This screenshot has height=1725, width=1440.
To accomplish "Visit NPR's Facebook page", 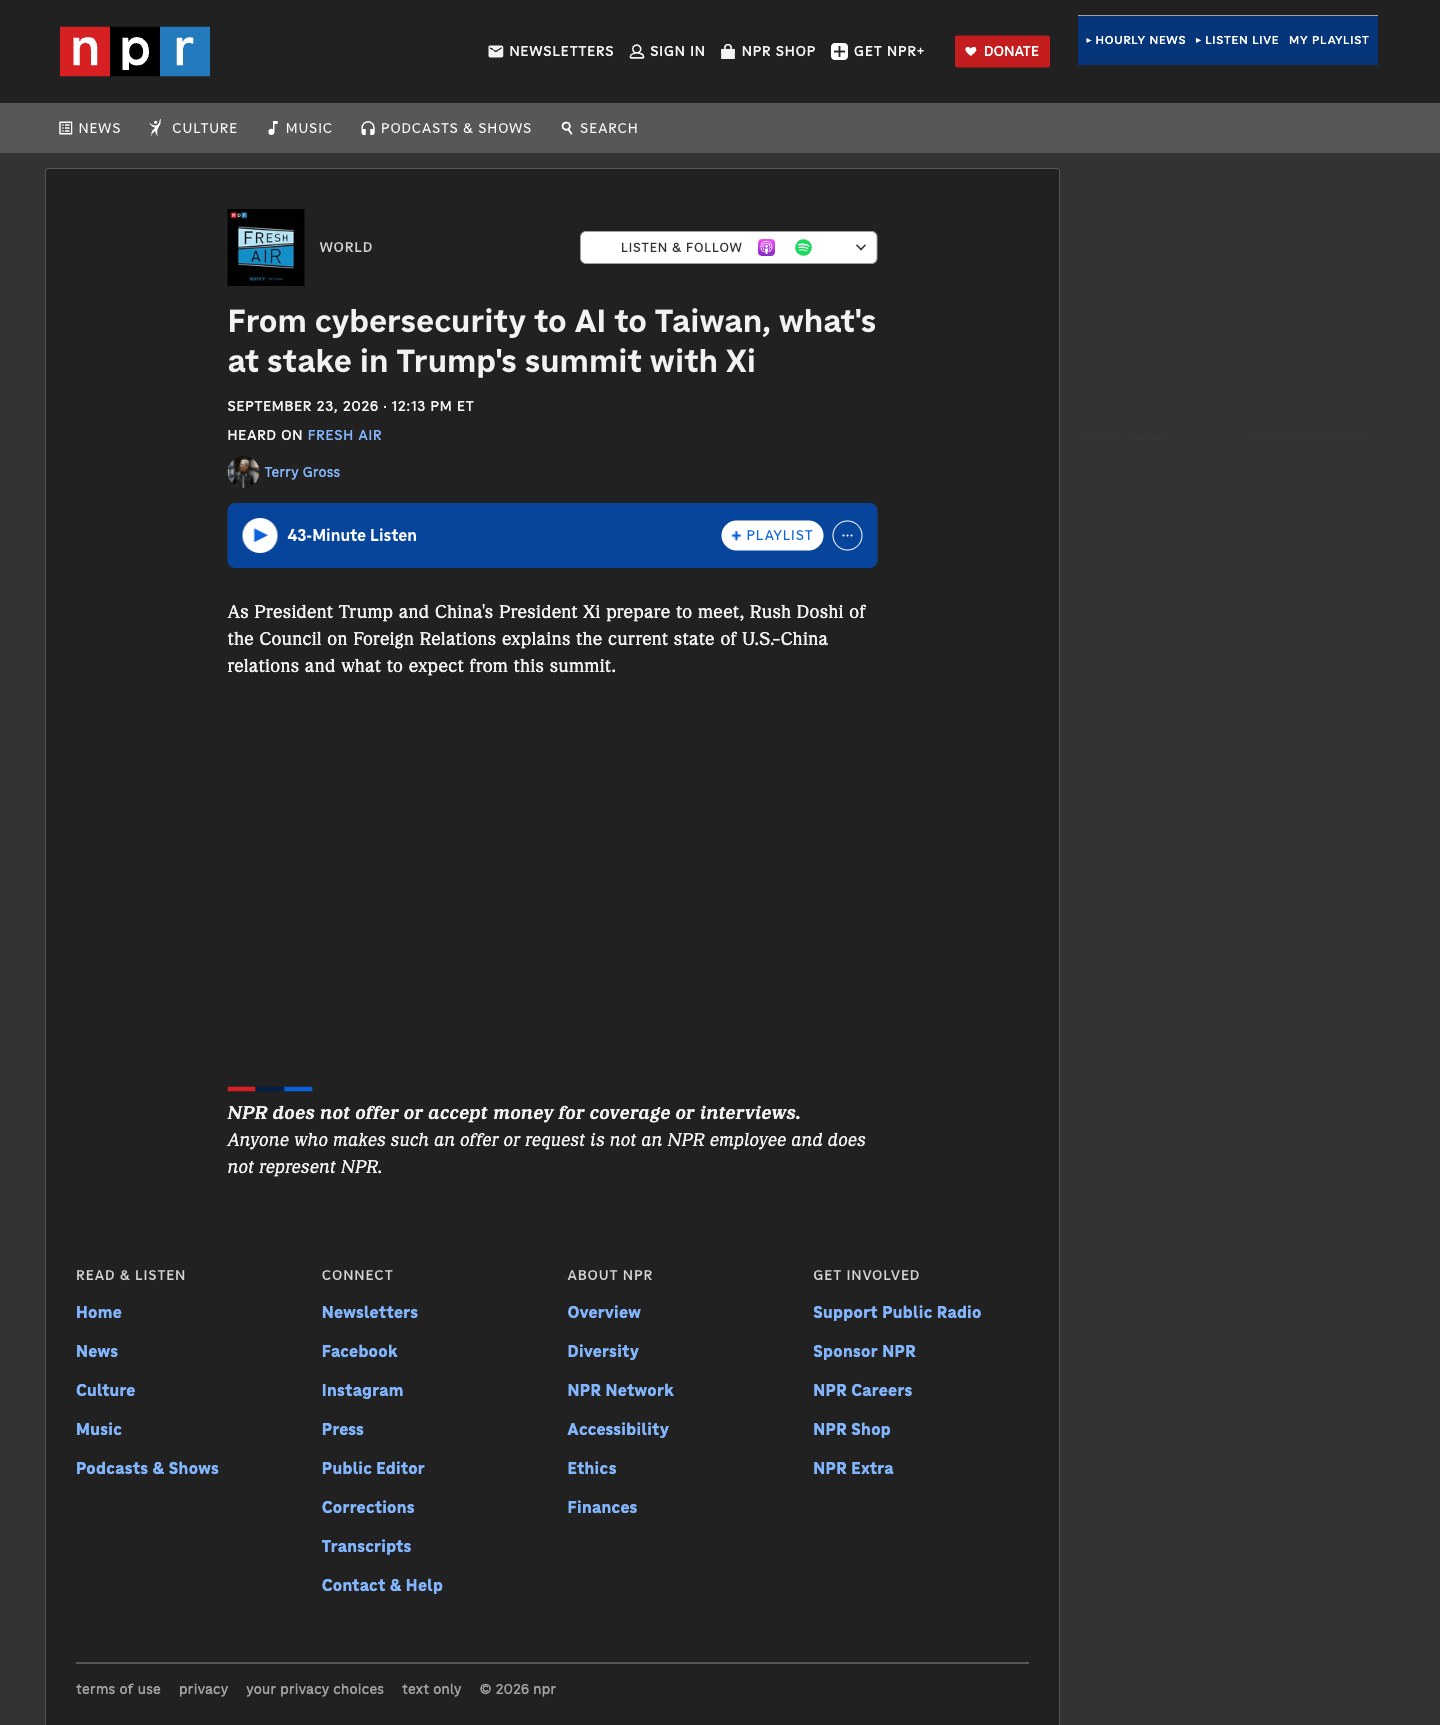I will 360,1351.
